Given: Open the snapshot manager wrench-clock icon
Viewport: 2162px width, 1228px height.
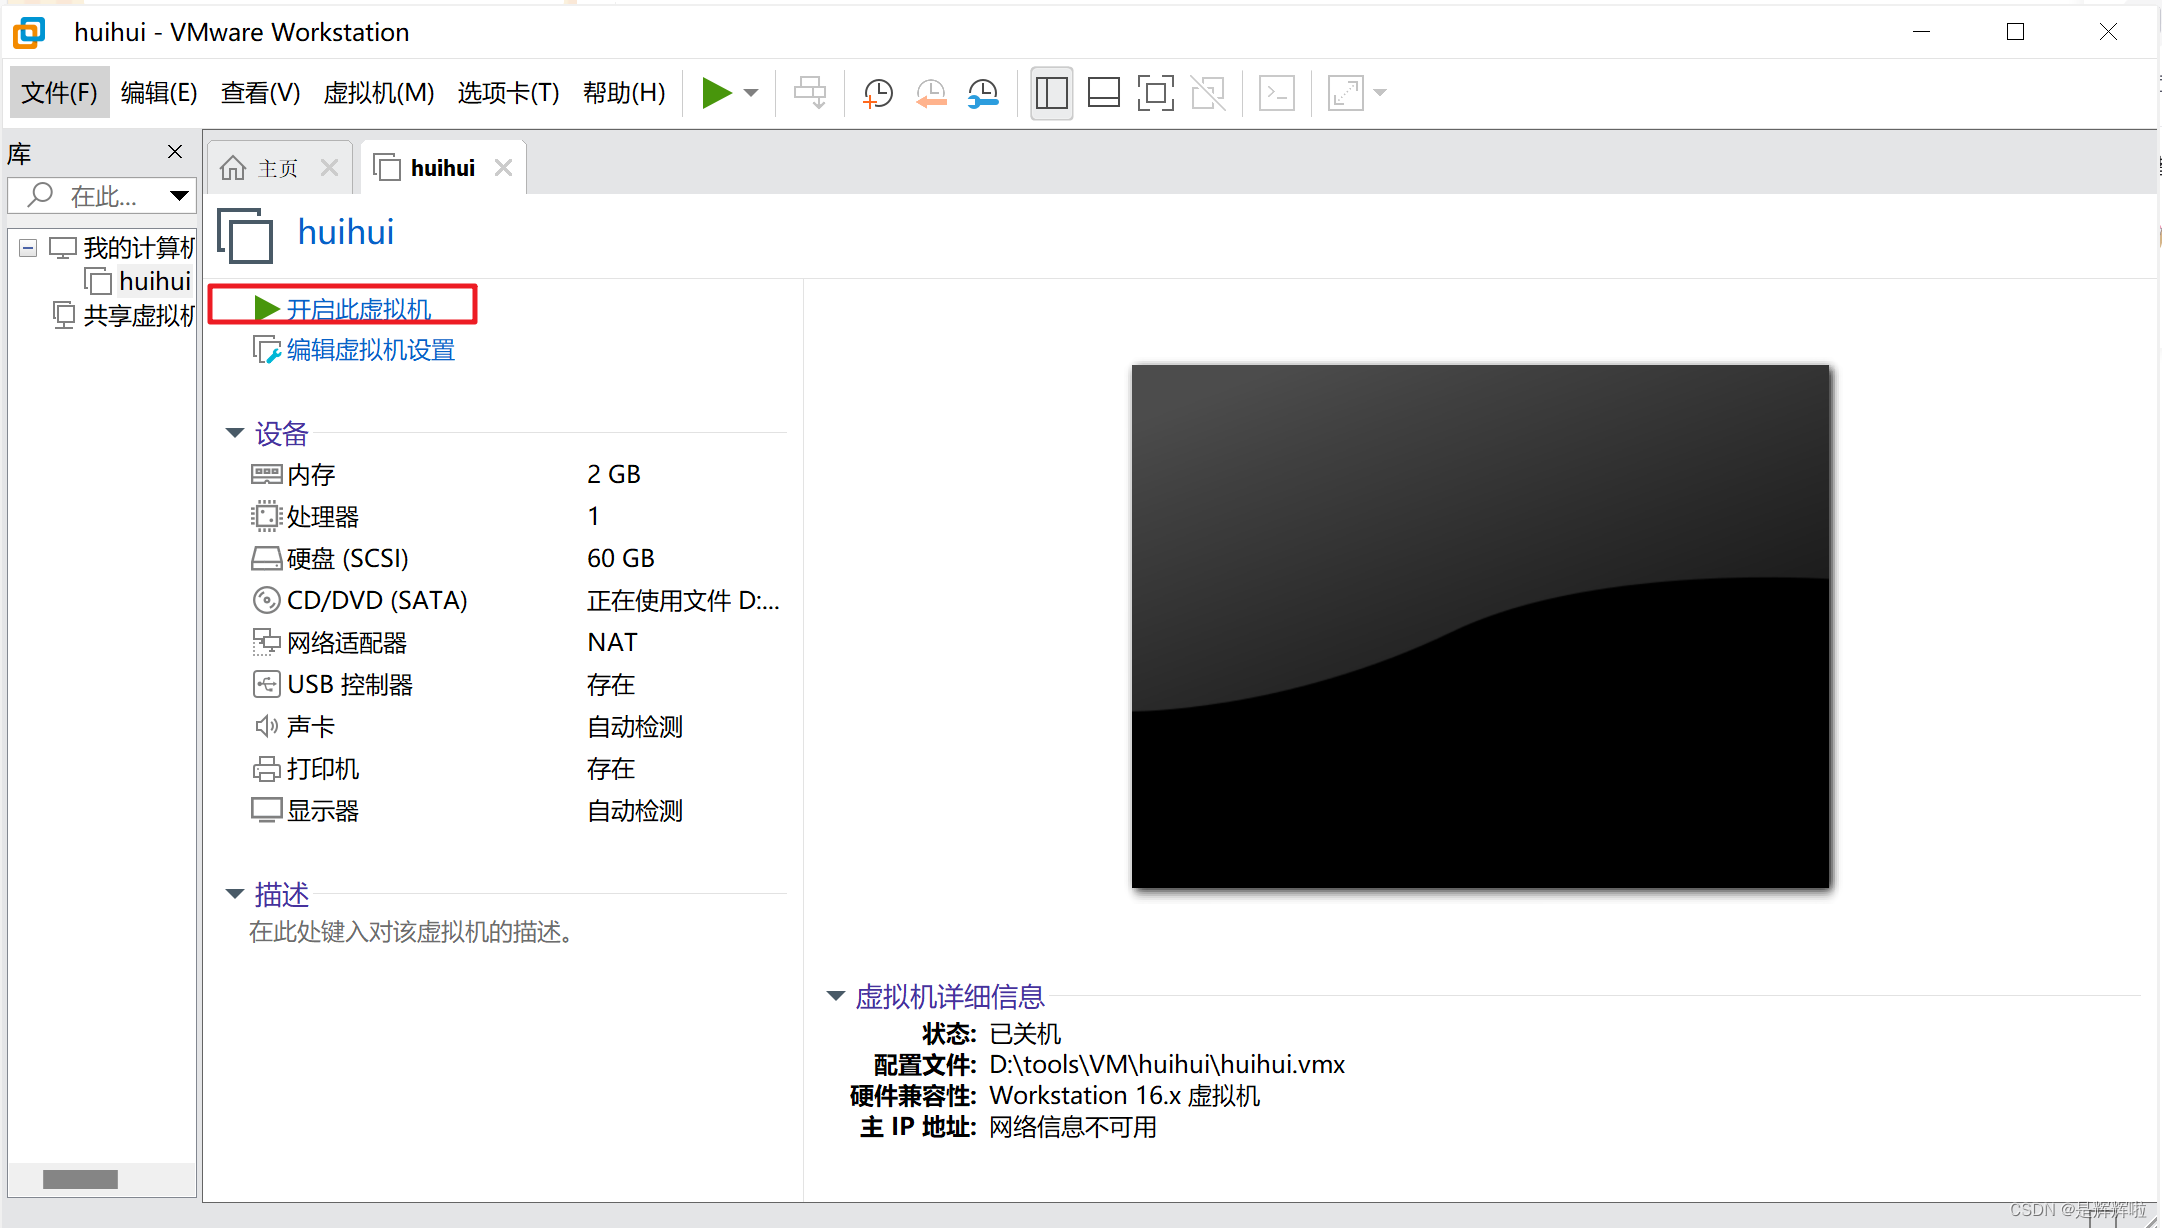Looking at the screenshot, I should [x=983, y=93].
